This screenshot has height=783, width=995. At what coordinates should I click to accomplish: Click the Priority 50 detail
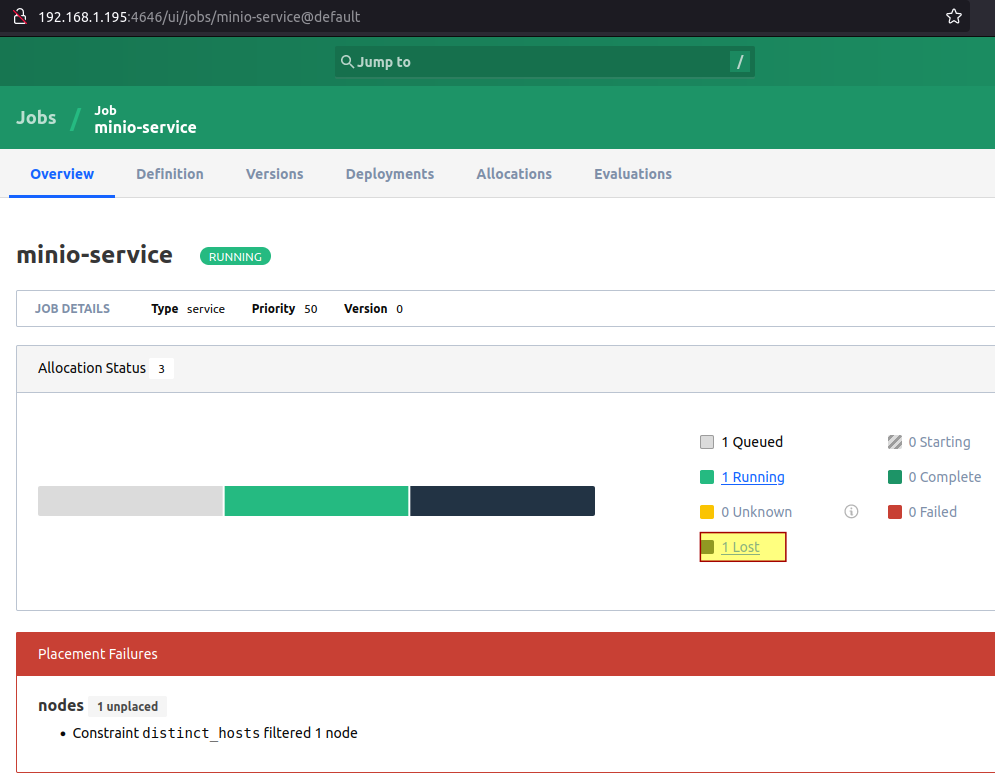pos(284,308)
